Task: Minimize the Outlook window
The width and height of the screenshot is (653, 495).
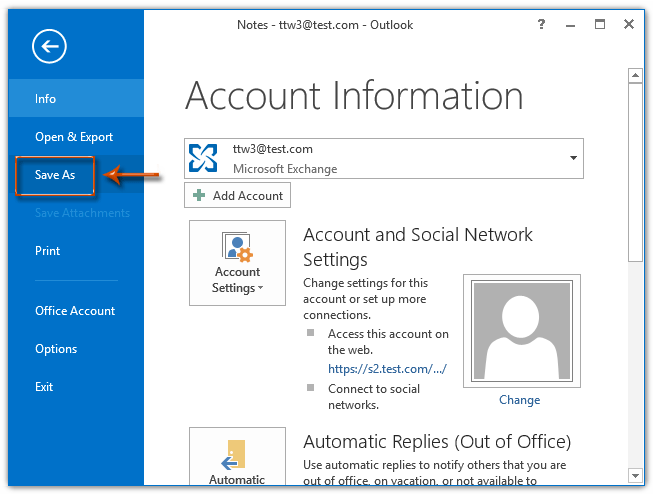Action: pyautogui.click(x=571, y=25)
